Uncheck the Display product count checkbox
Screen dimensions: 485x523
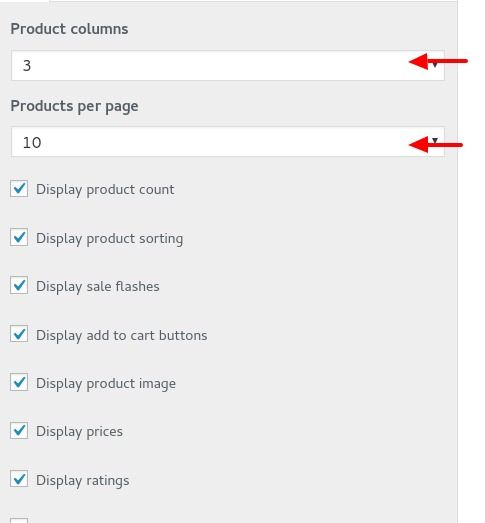coord(19,189)
